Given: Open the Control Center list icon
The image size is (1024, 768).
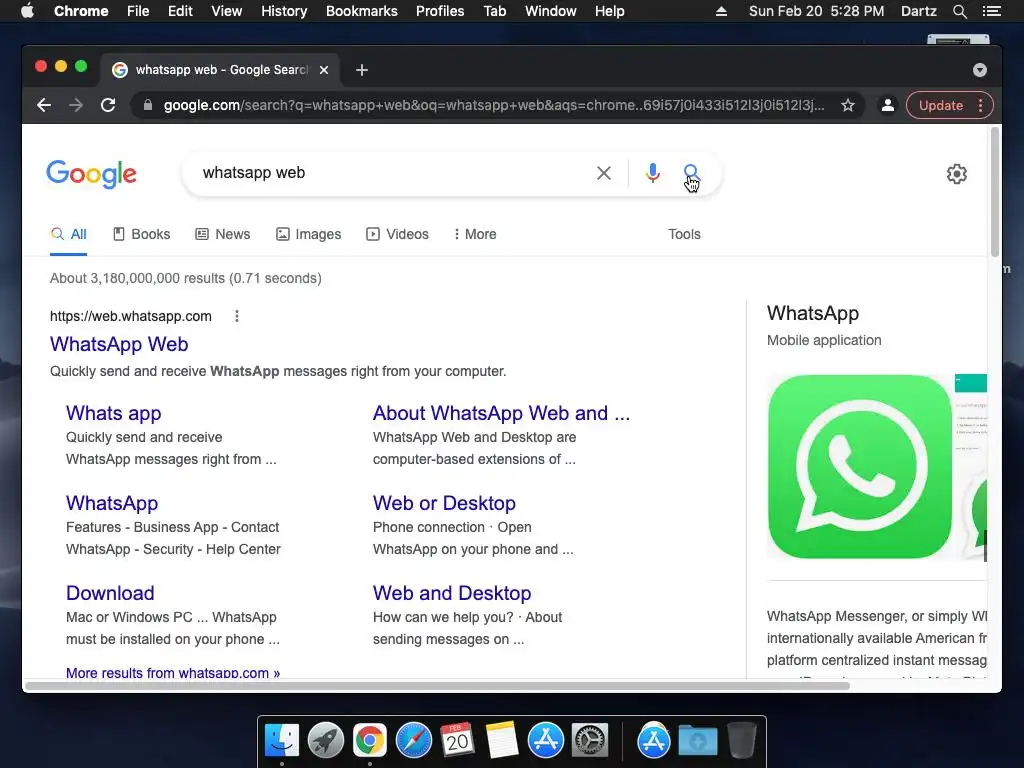Looking at the screenshot, I should tap(992, 11).
